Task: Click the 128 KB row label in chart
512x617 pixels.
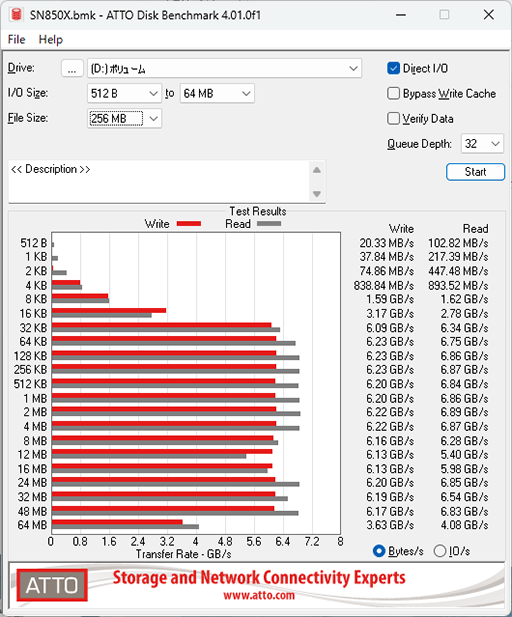Action: click(30, 356)
